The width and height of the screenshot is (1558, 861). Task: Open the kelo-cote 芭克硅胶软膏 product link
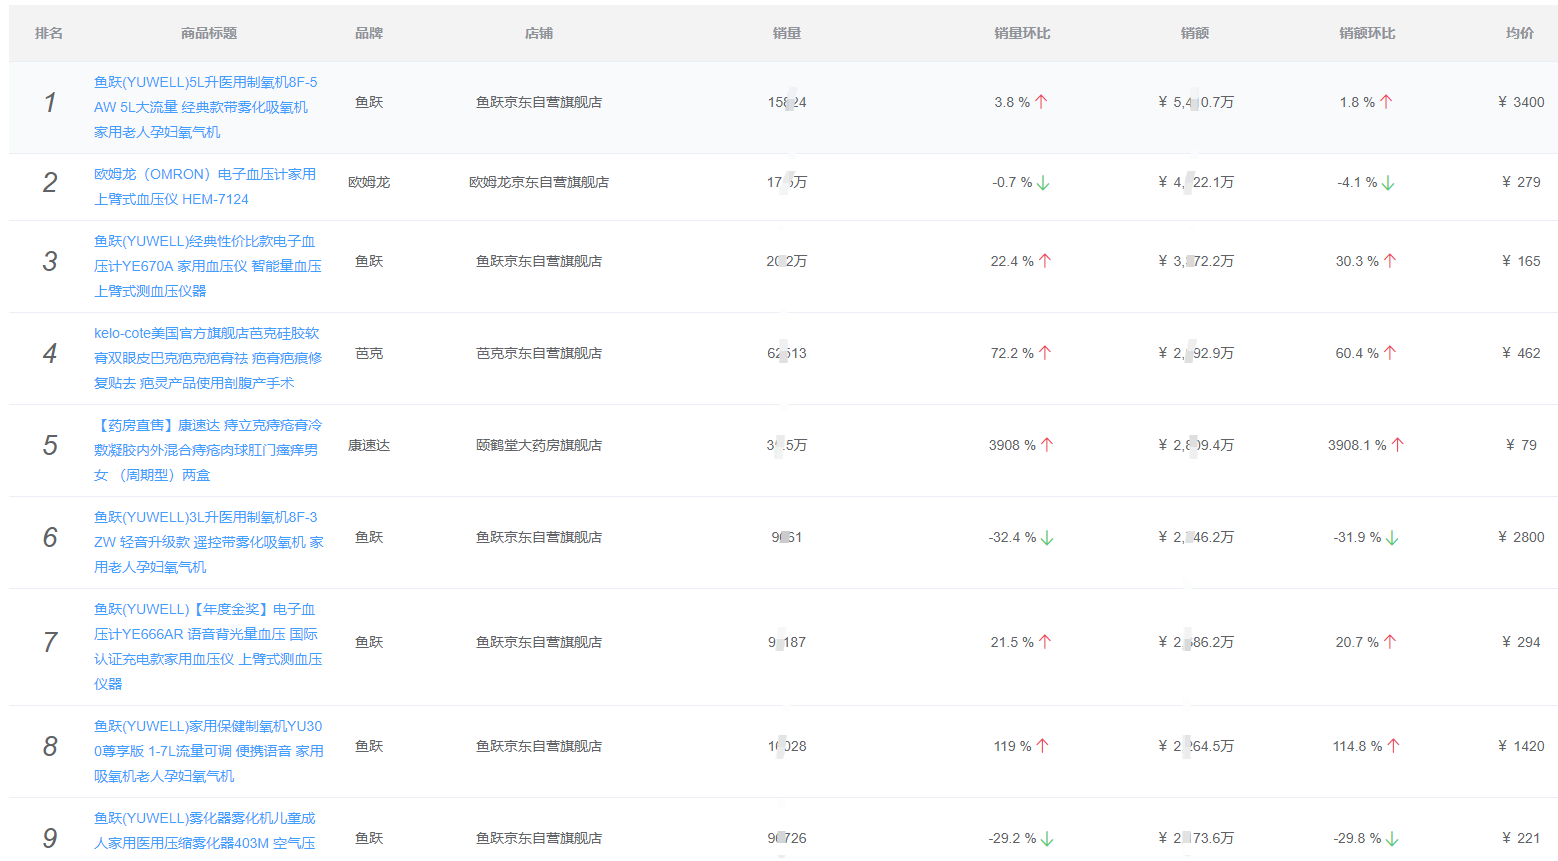click(x=208, y=358)
